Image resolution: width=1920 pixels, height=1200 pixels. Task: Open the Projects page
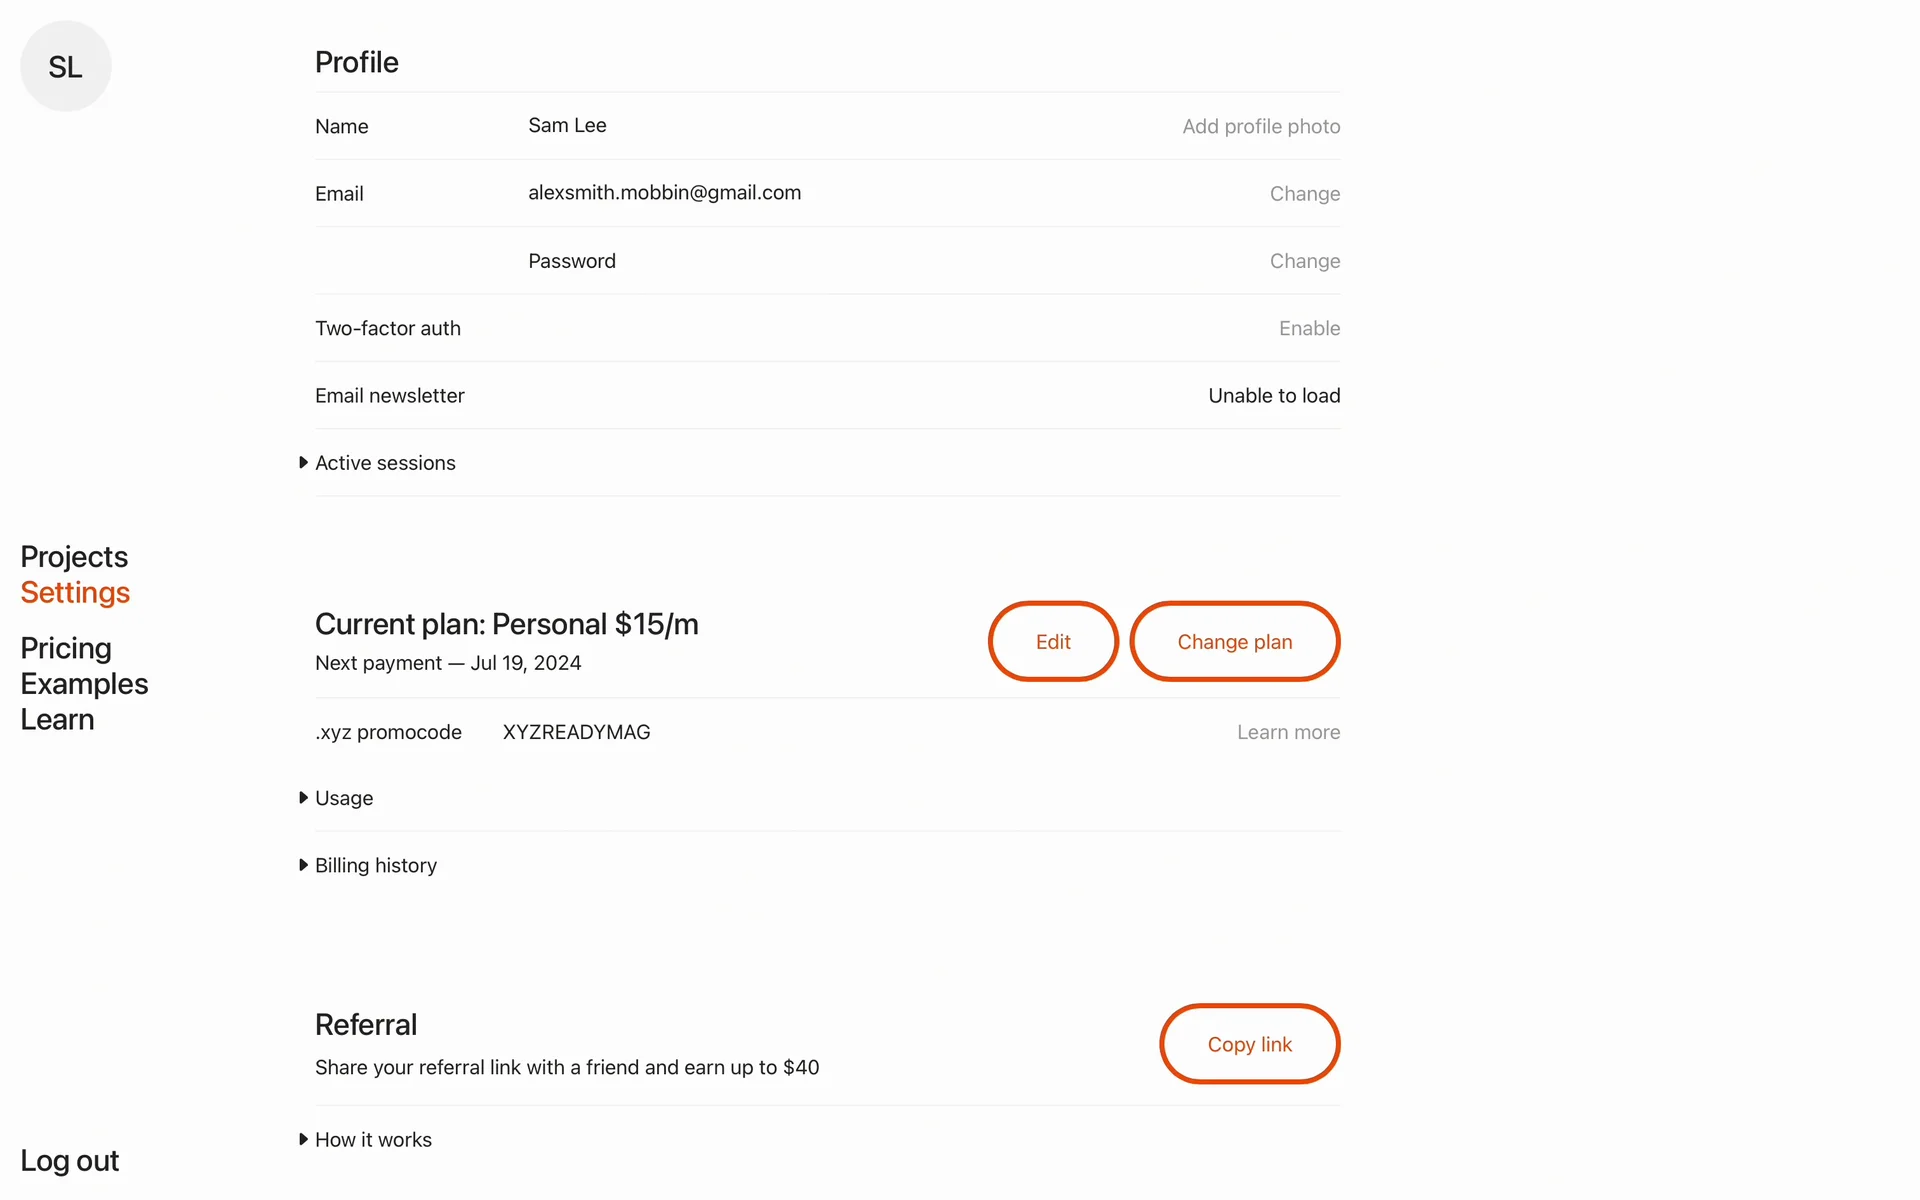(74, 557)
